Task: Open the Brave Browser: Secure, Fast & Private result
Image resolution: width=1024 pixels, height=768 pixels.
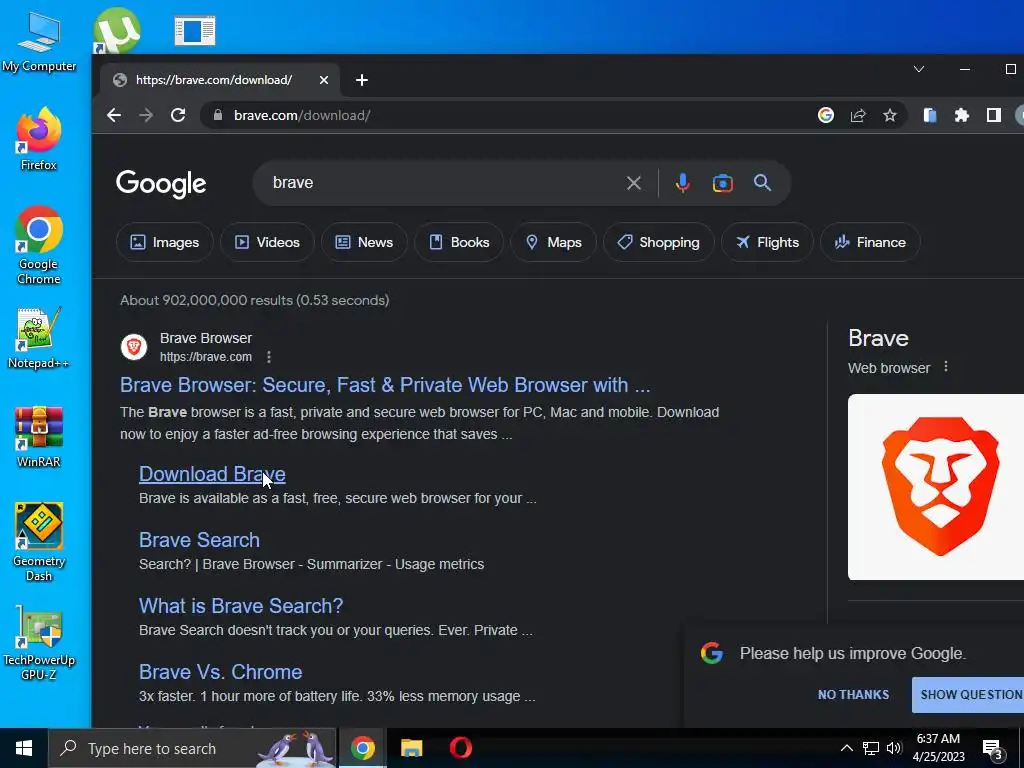Action: [x=385, y=385]
